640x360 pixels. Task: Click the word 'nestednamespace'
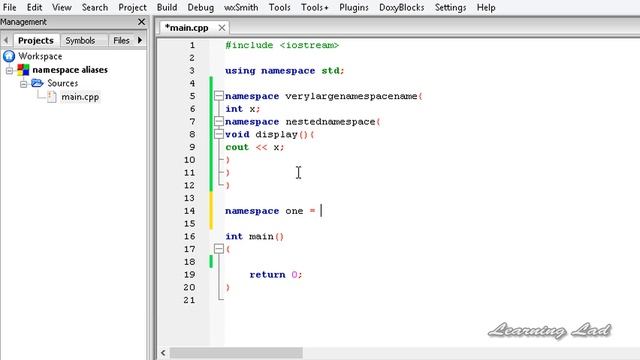tap(330, 122)
